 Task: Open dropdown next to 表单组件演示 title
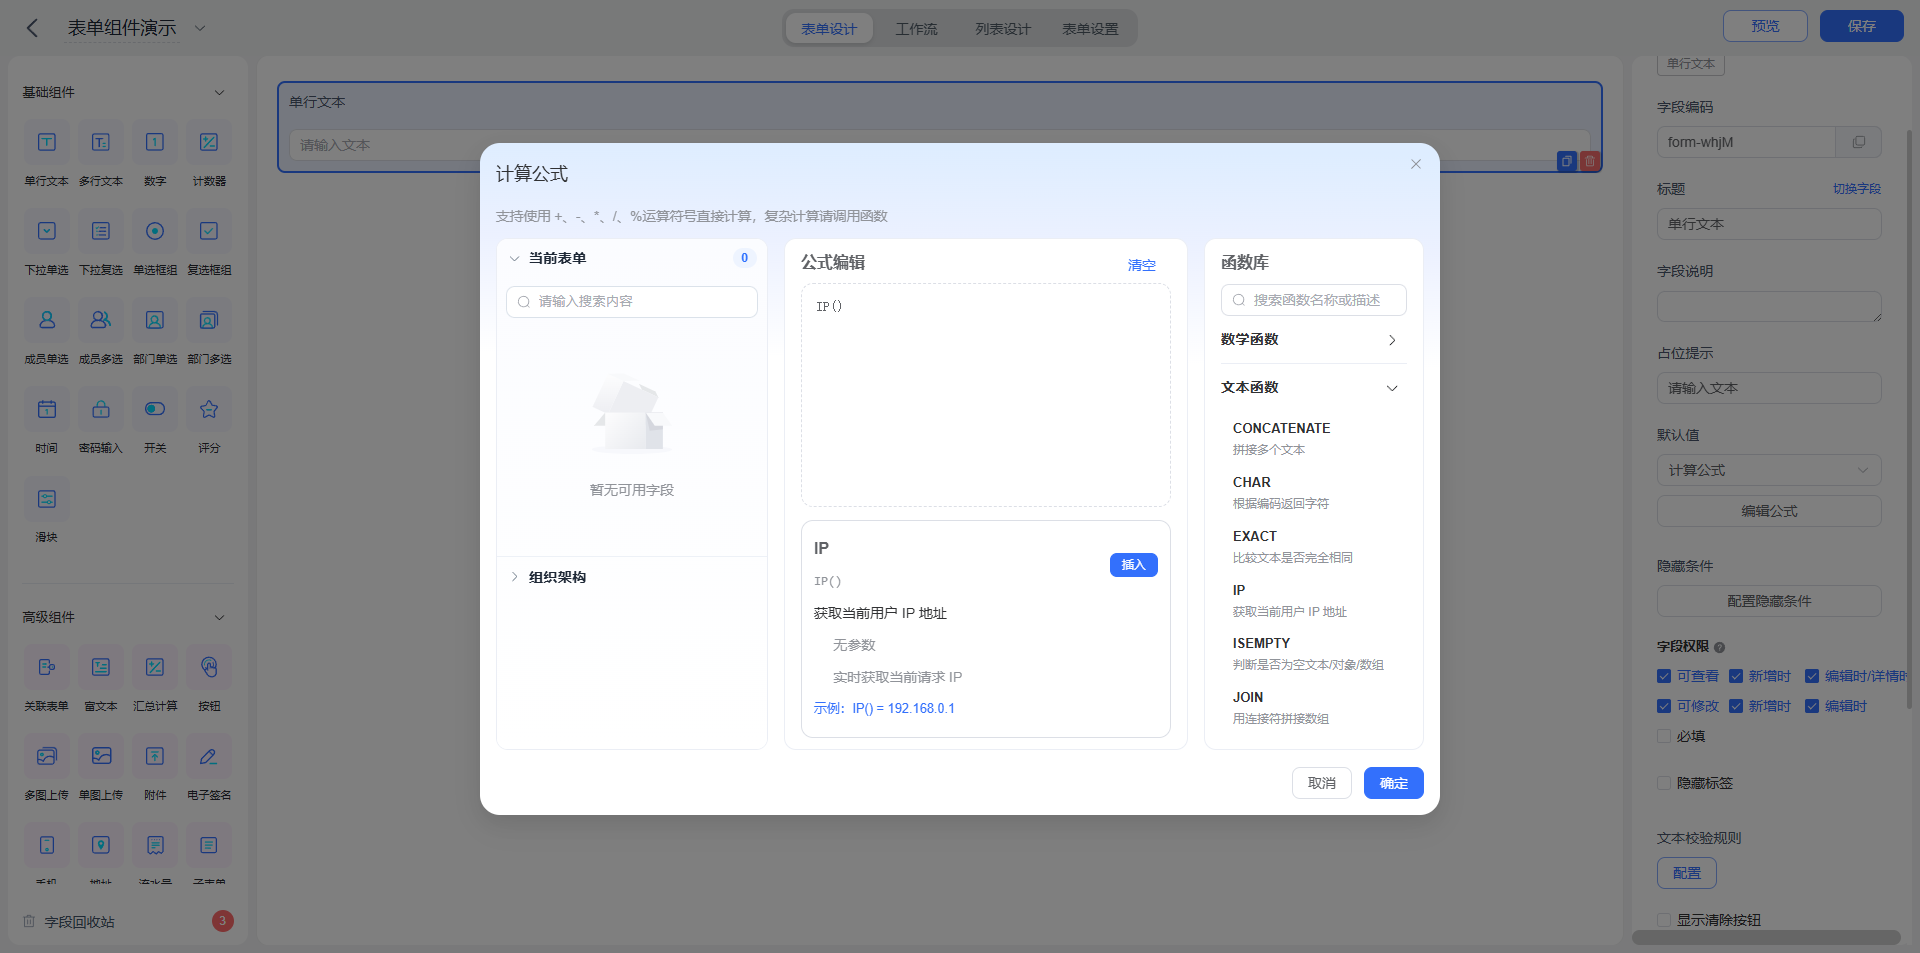[x=199, y=28]
